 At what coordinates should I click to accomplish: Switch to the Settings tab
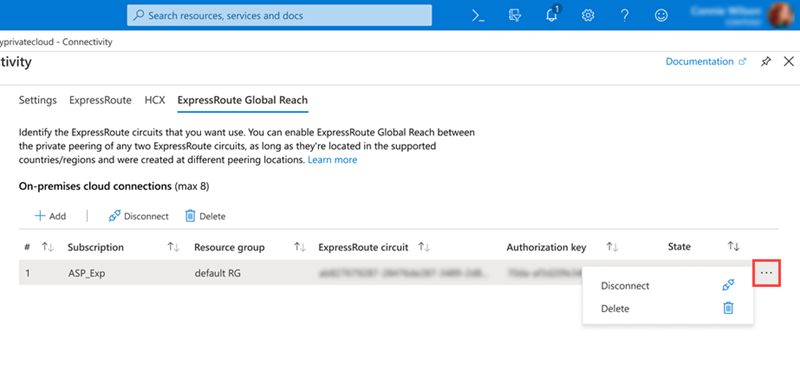tap(38, 100)
